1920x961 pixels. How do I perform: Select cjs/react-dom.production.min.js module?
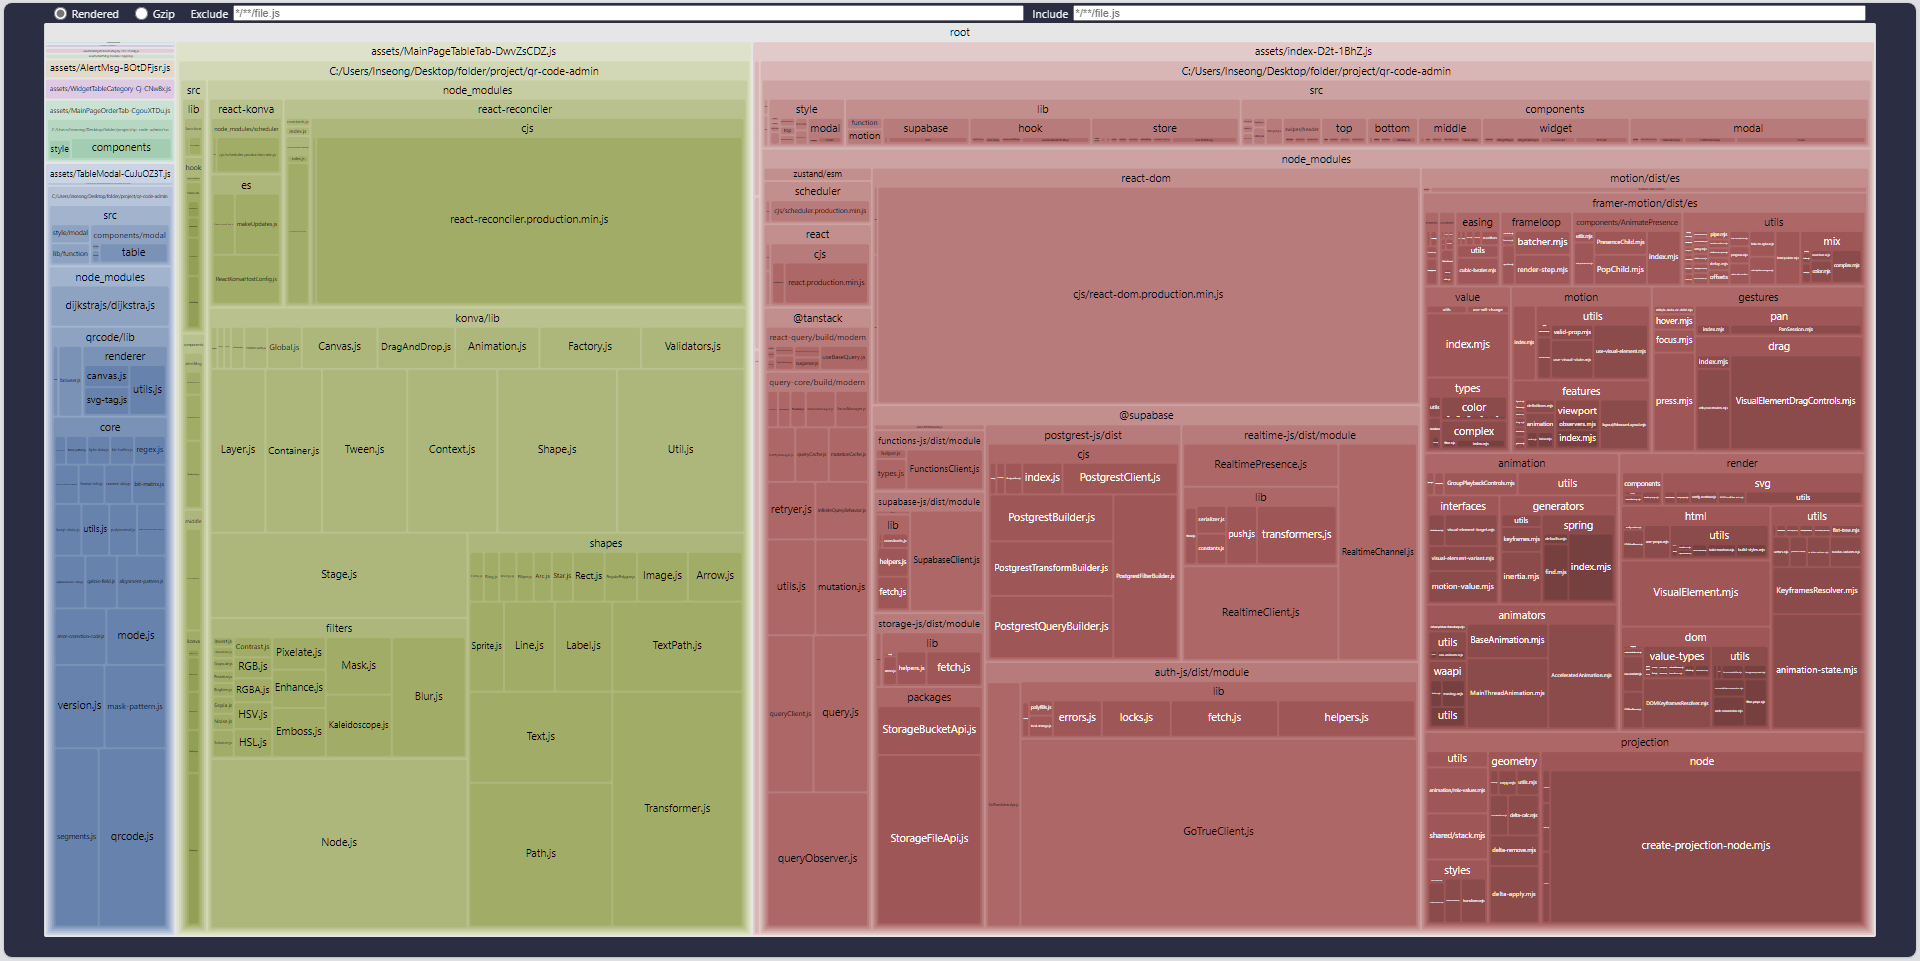(x=1148, y=295)
